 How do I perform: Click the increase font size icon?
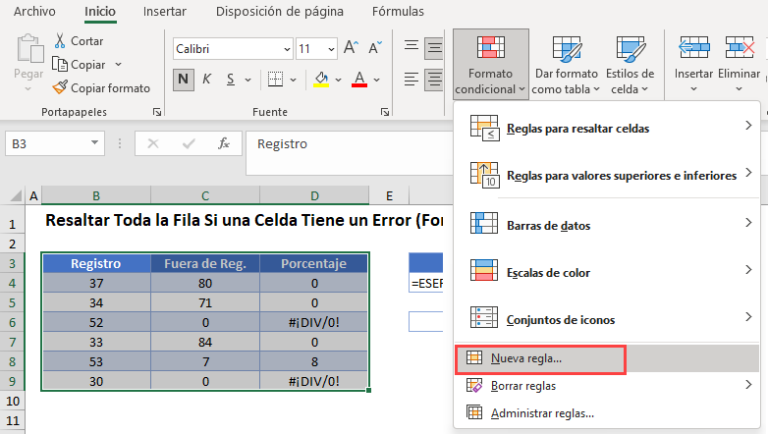pyautogui.click(x=351, y=48)
